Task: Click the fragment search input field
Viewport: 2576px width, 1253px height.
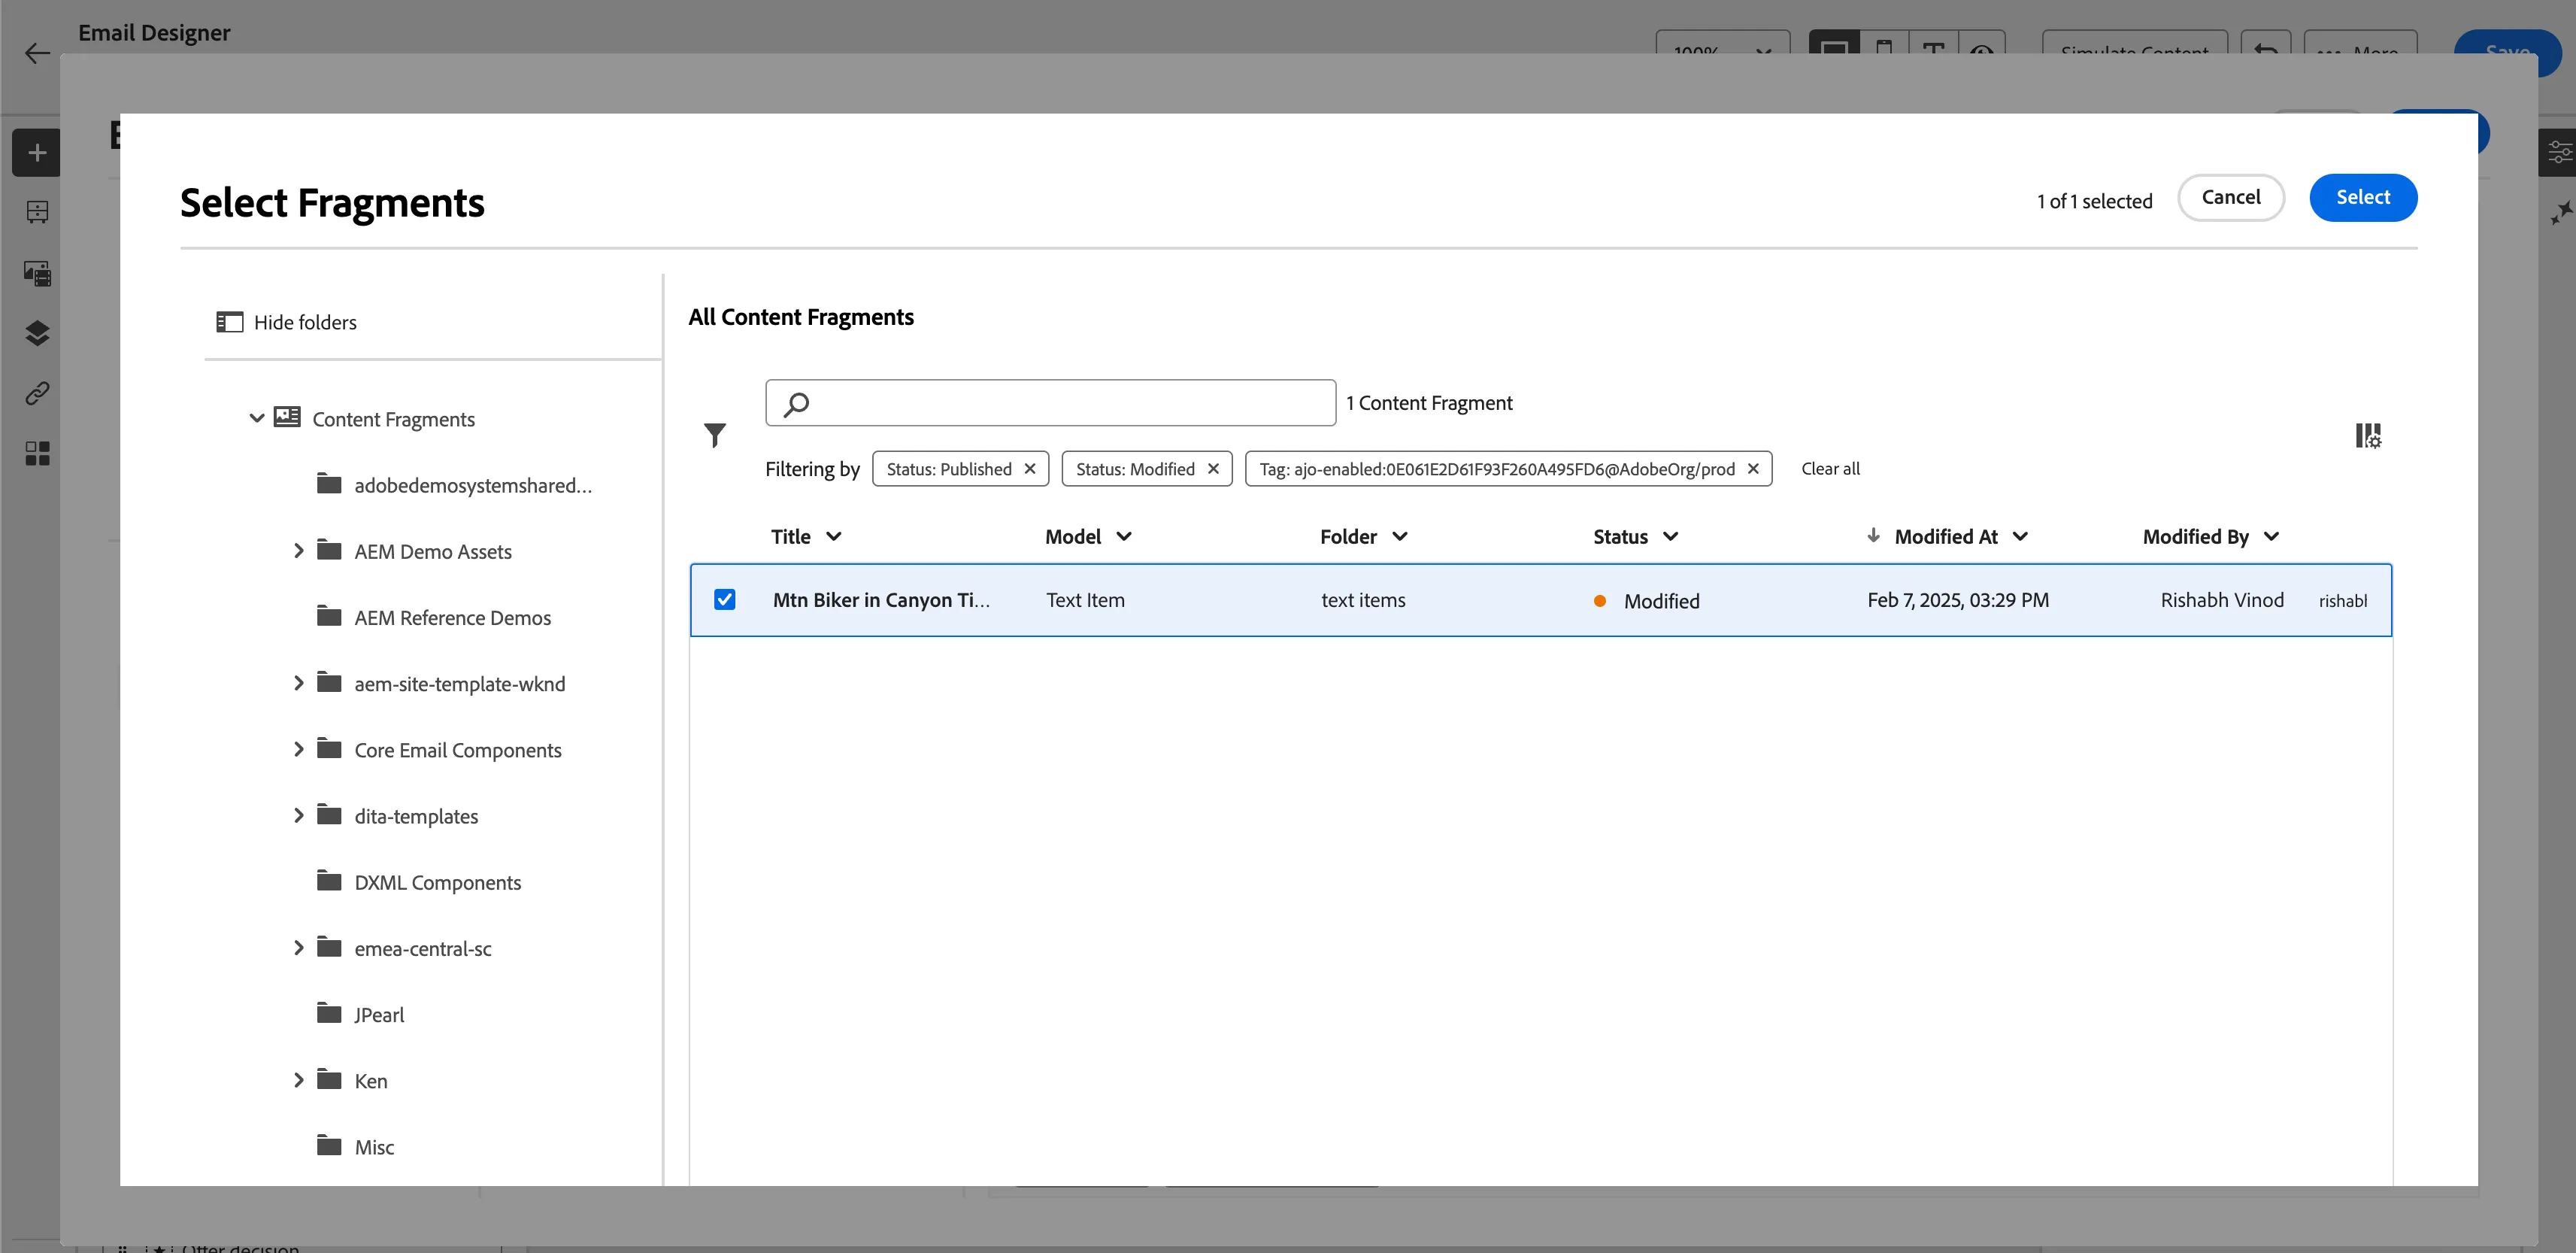Action: pos(1050,403)
